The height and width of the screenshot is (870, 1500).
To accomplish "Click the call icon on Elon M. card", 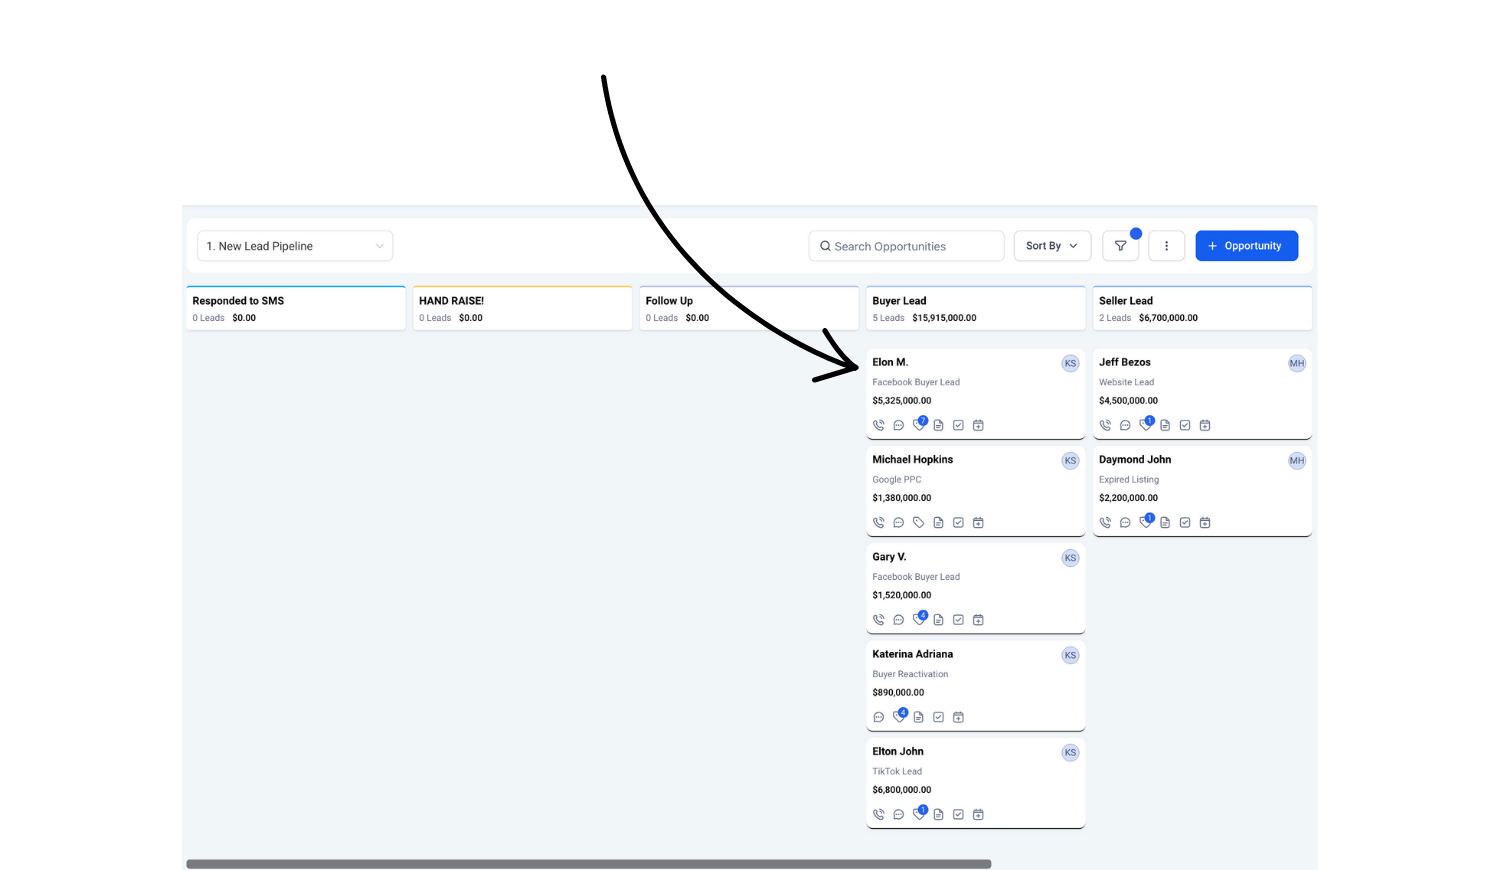I will tap(878, 425).
